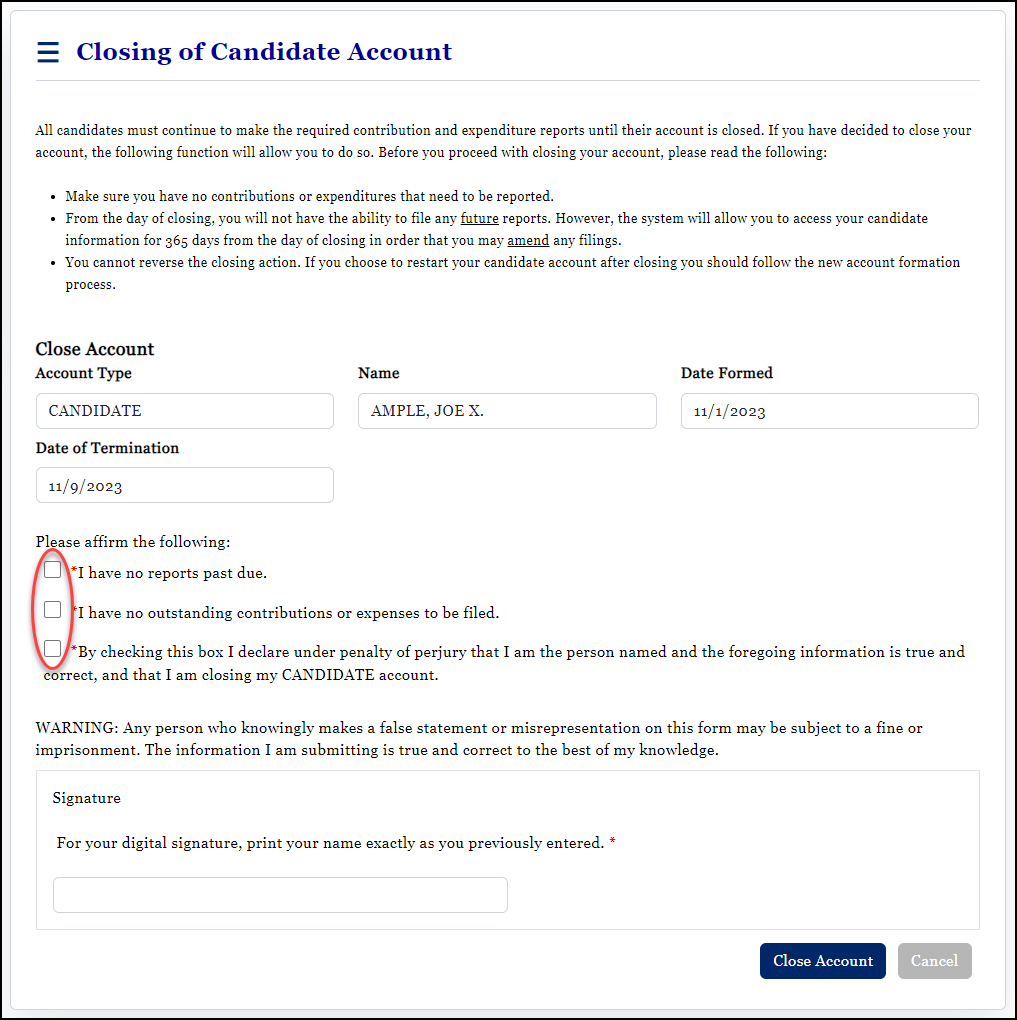Open the 'future' link in the bullet list

(x=479, y=218)
